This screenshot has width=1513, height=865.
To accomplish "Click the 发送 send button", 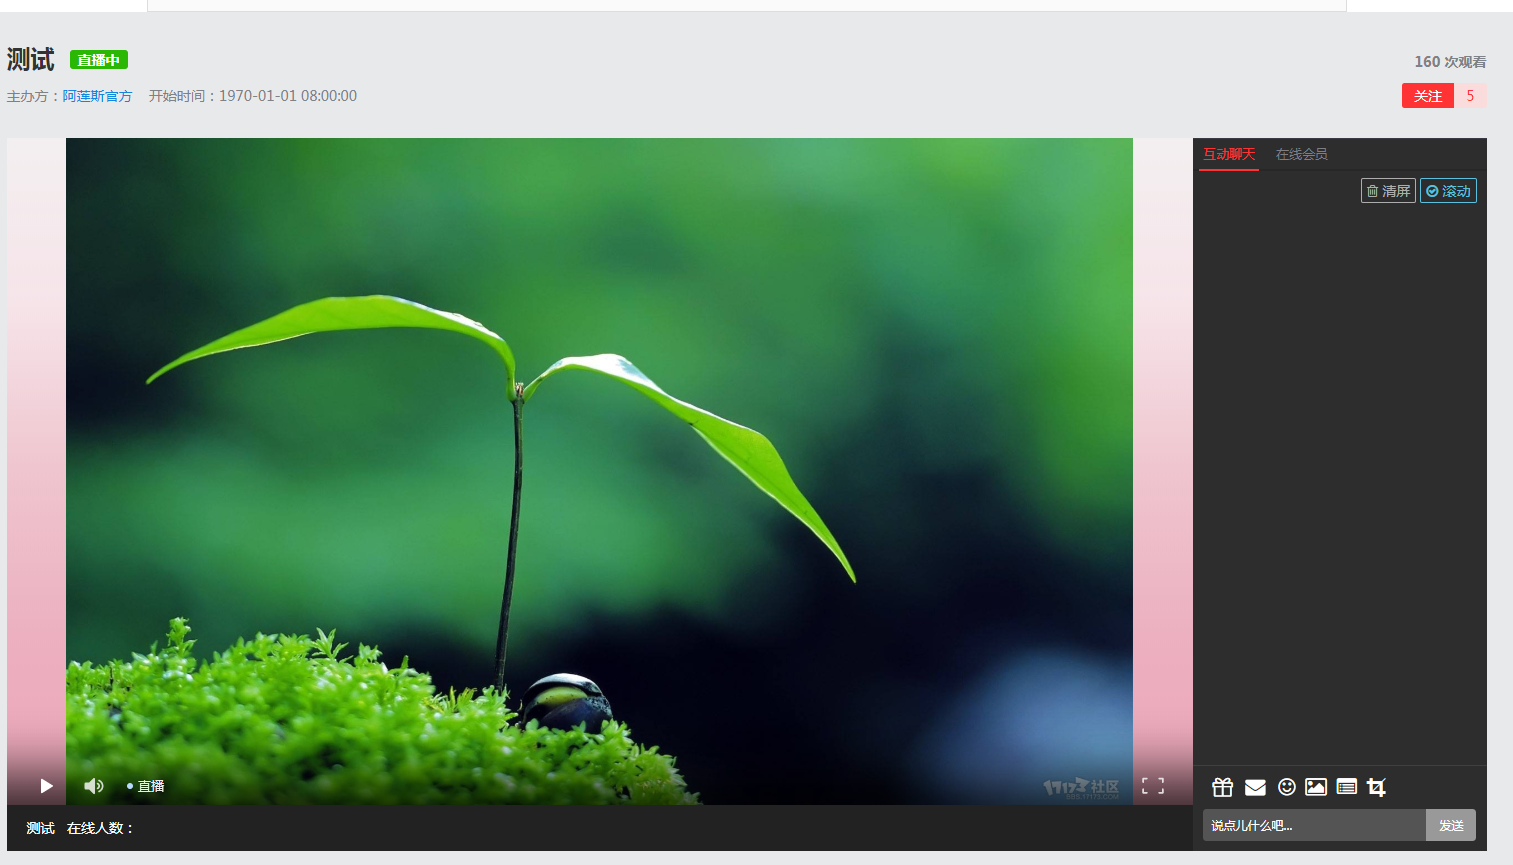I will pos(1450,825).
